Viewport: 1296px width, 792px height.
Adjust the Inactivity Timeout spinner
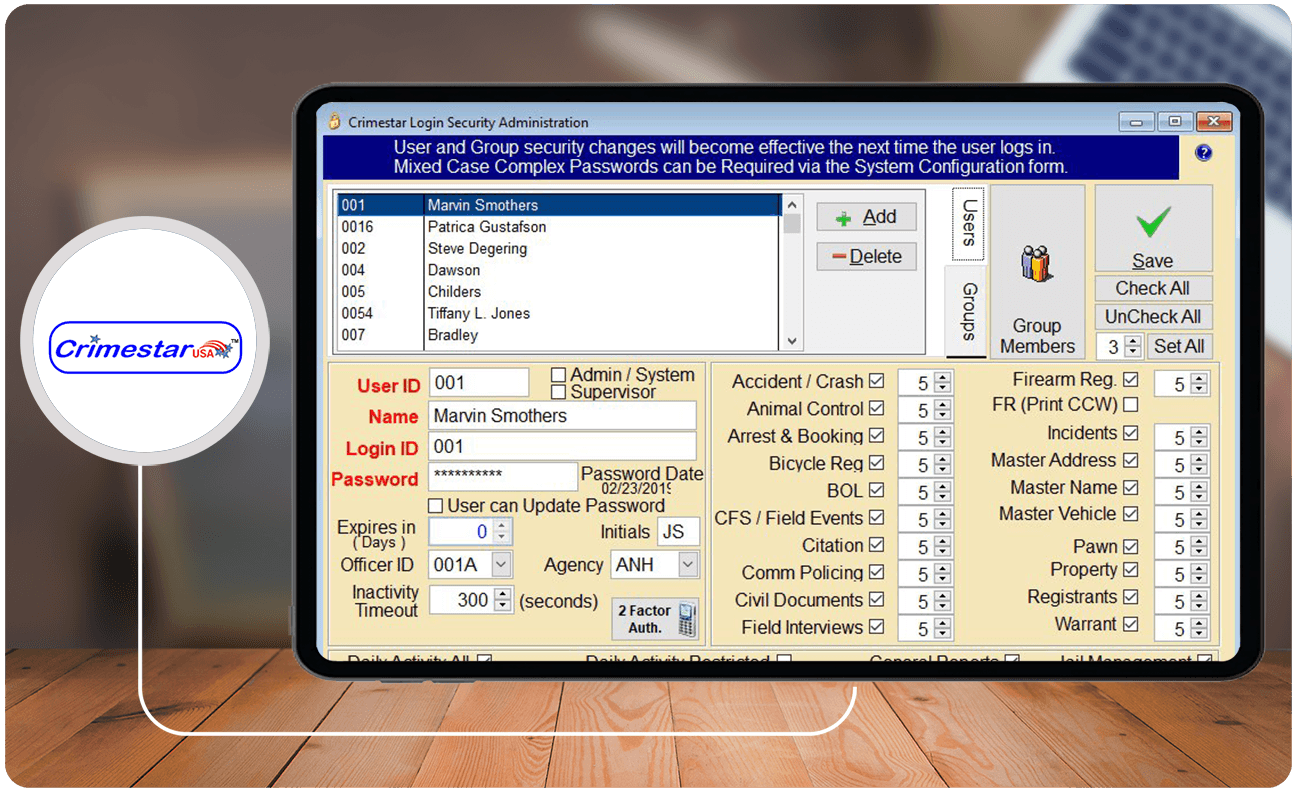point(502,600)
